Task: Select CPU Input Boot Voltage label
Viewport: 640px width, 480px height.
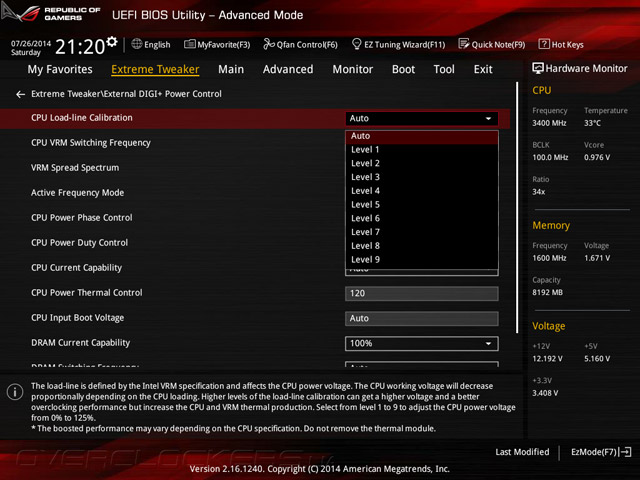Action: click(78, 318)
